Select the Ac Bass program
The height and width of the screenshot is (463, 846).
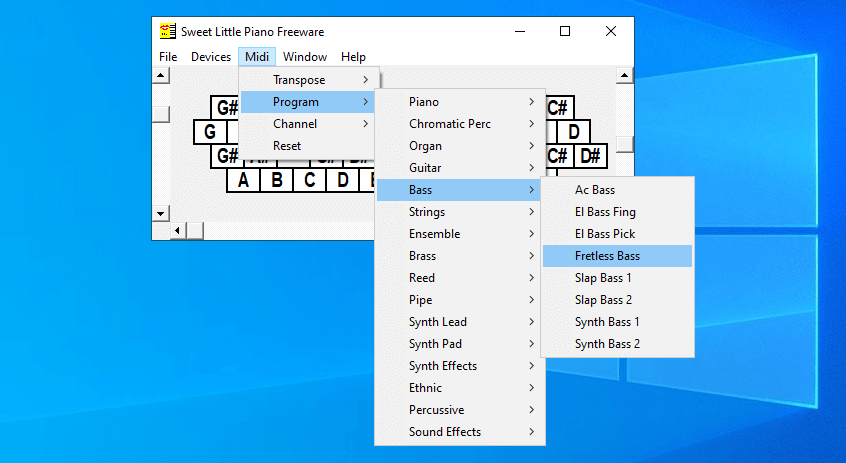click(x=617, y=190)
